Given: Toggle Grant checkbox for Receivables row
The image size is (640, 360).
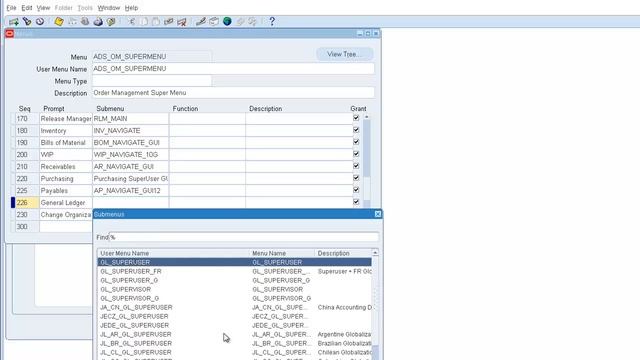Looking at the screenshot, I should tap(356, 166).
